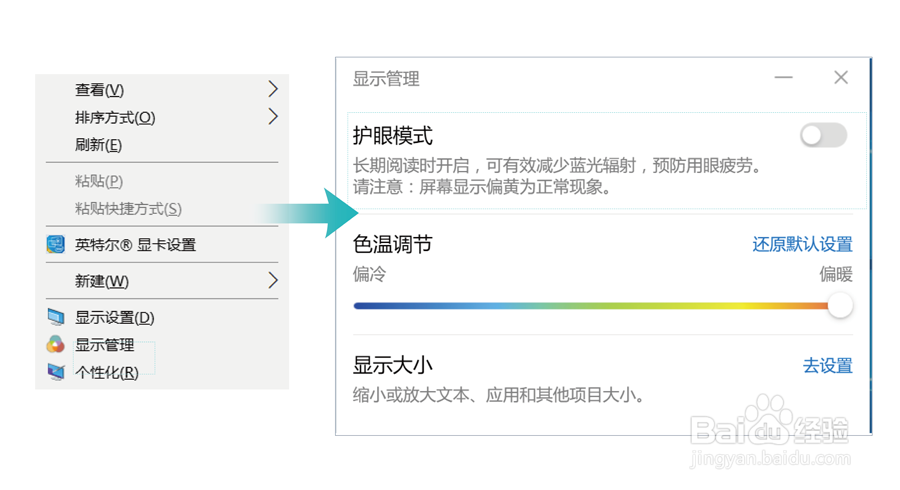Click 去设置 link for display size

pyautogui.click(x=828, y=365)
